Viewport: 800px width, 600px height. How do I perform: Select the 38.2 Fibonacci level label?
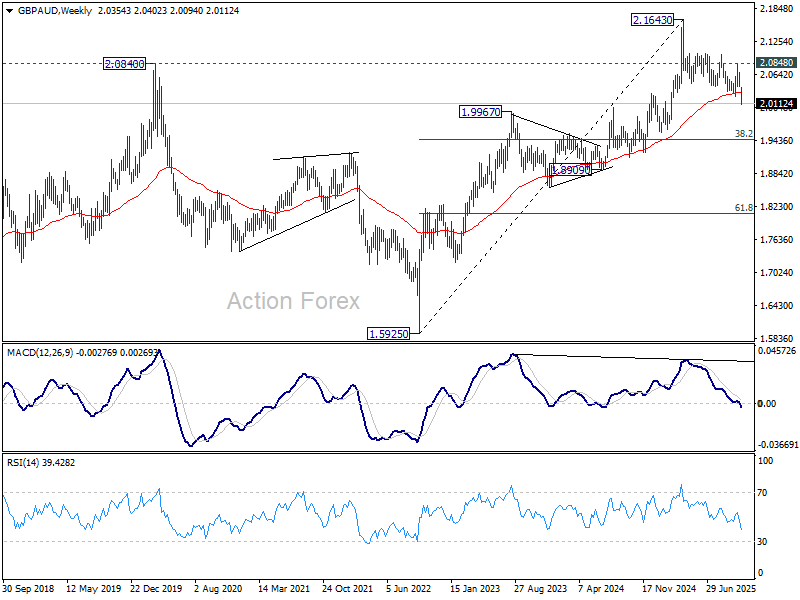pyautogui.click(x=743, y=133)
